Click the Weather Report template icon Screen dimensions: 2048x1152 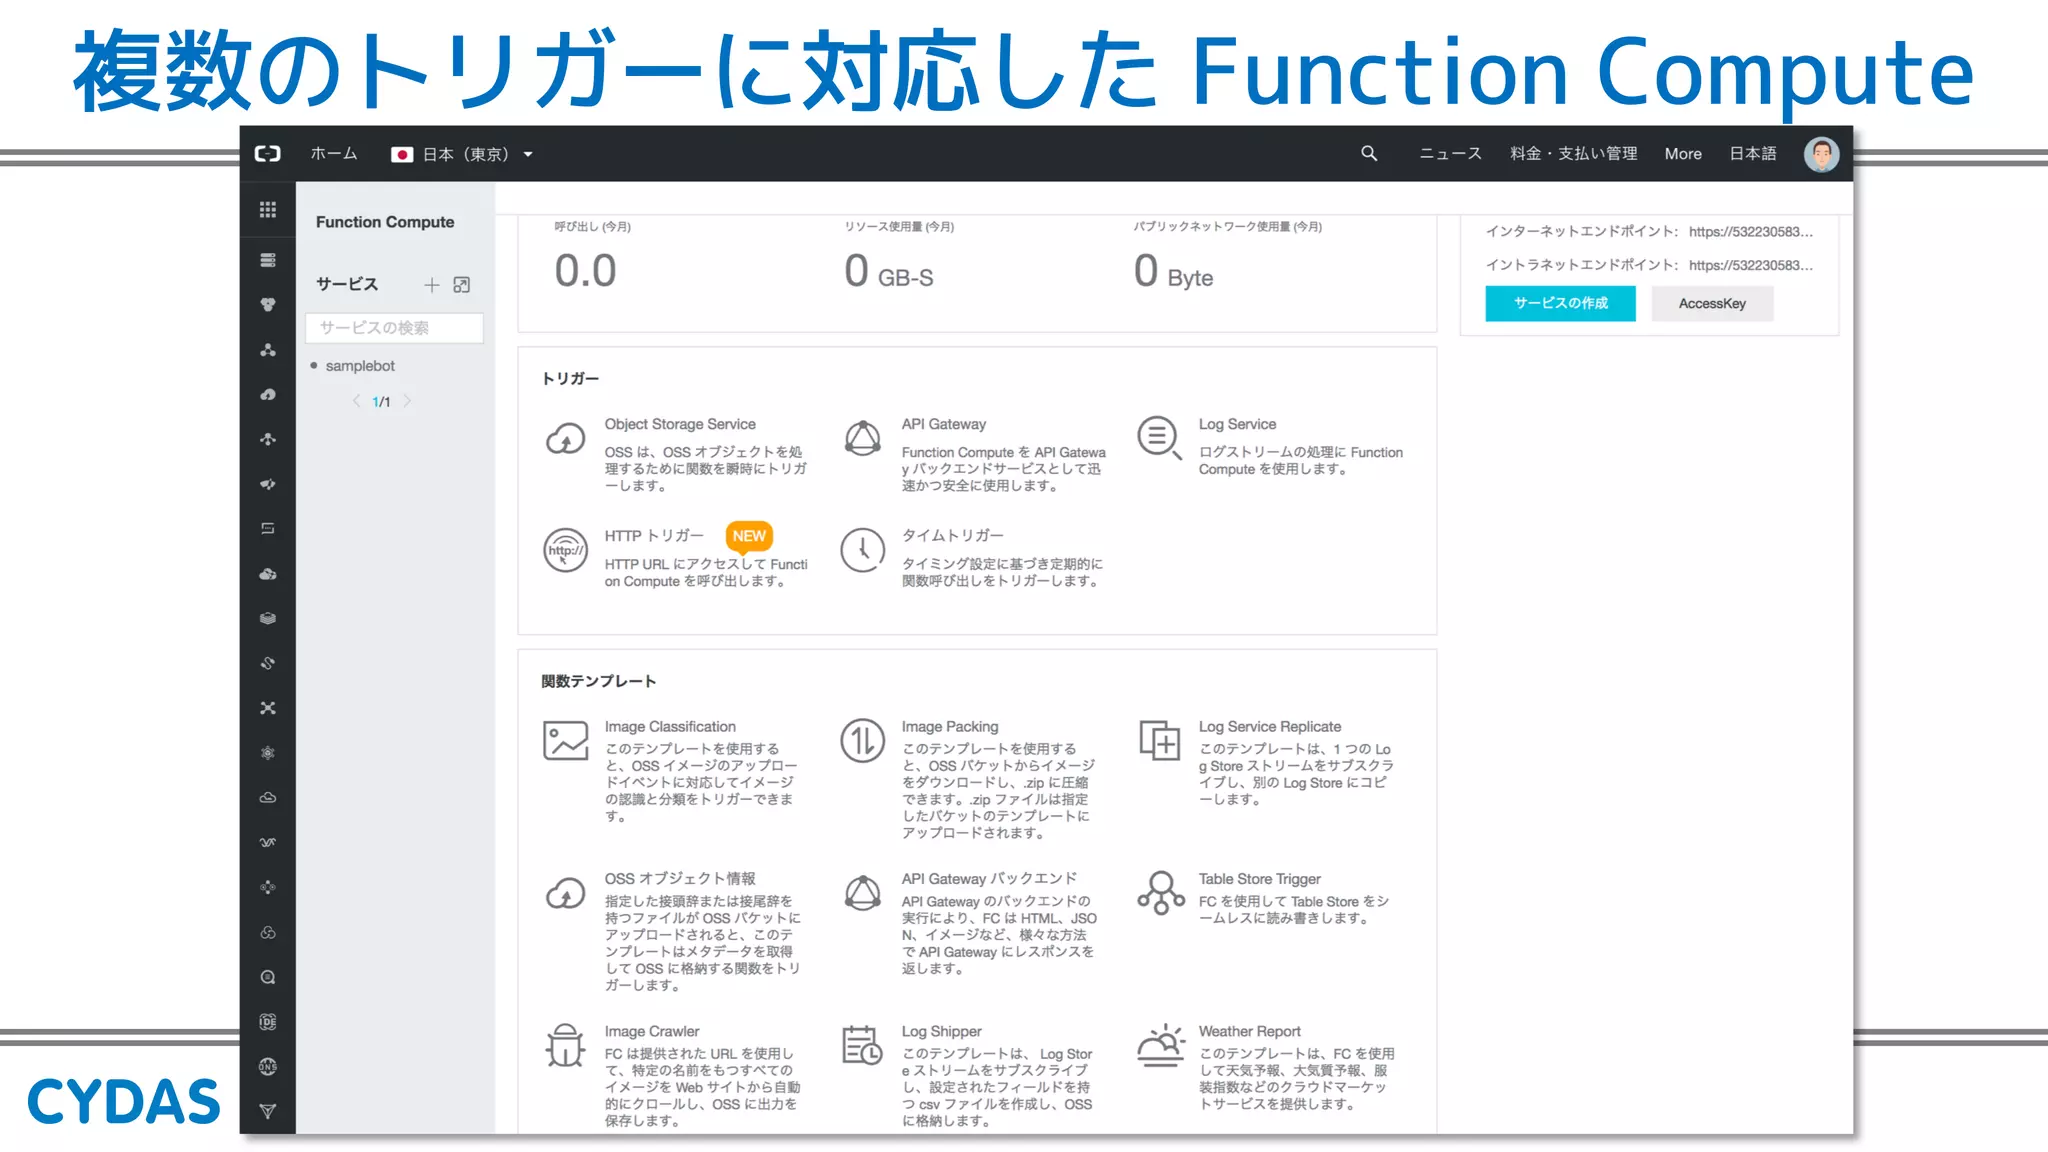click(x=1160, y=1046)
